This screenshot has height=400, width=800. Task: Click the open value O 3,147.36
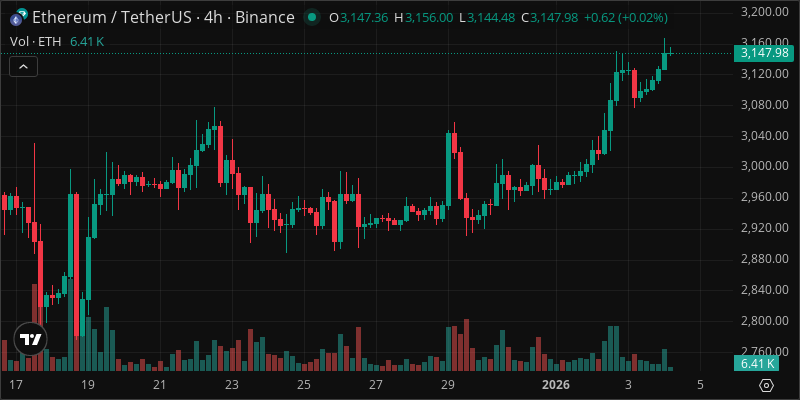pyautogui.click(x=359, y=18)
